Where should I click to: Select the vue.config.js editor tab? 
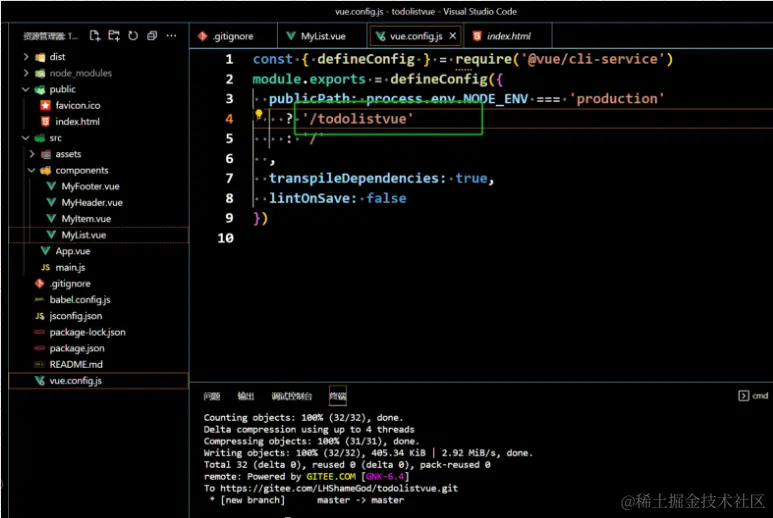415,36
